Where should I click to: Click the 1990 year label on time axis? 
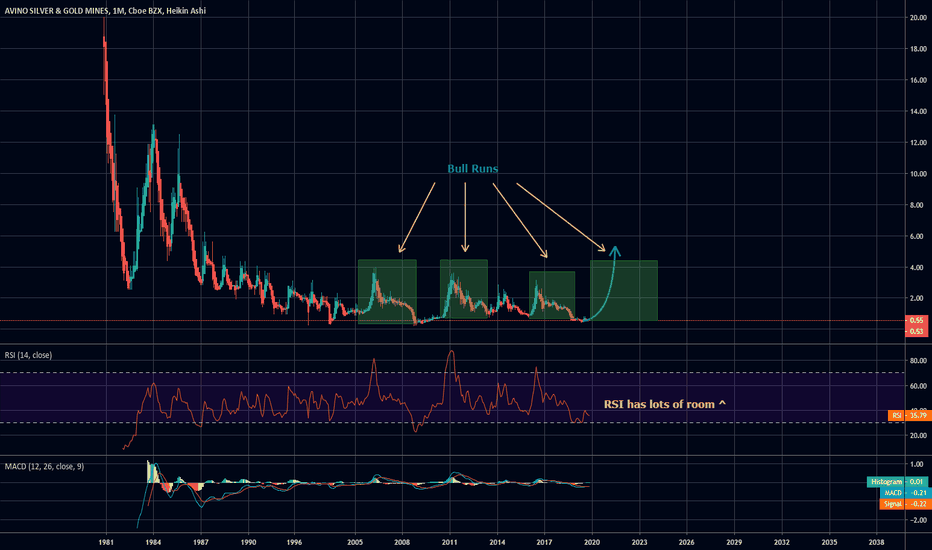coord(248,542)
